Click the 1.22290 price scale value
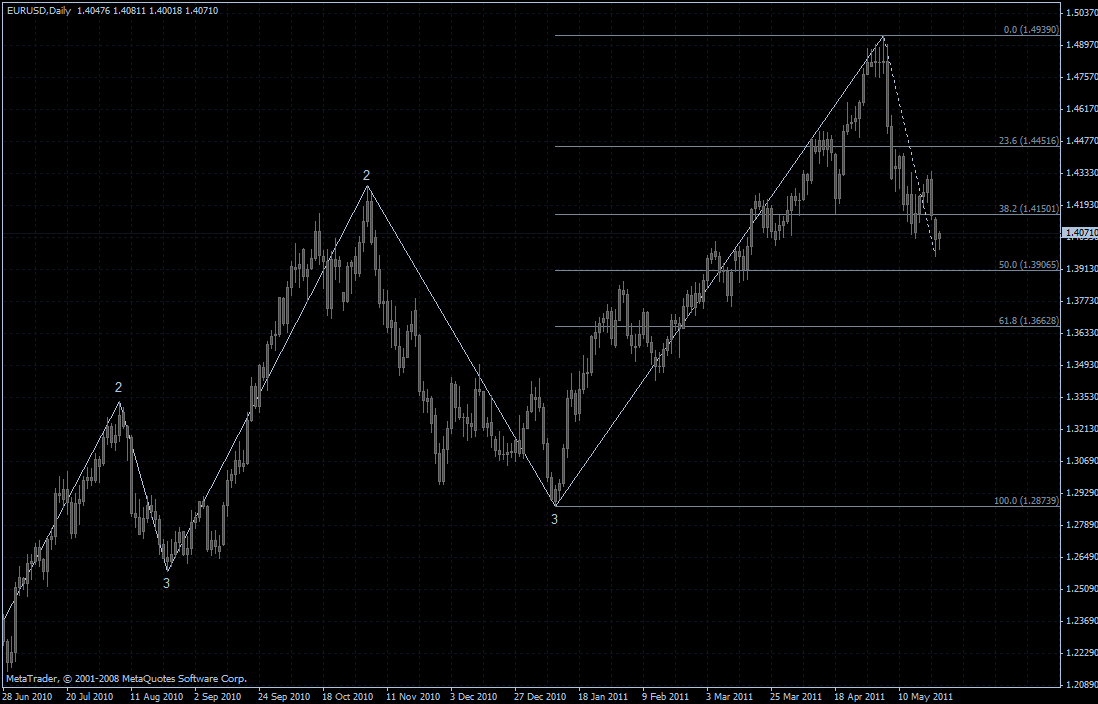This screenshot has width=1098, height=704. click(1082, 653)
